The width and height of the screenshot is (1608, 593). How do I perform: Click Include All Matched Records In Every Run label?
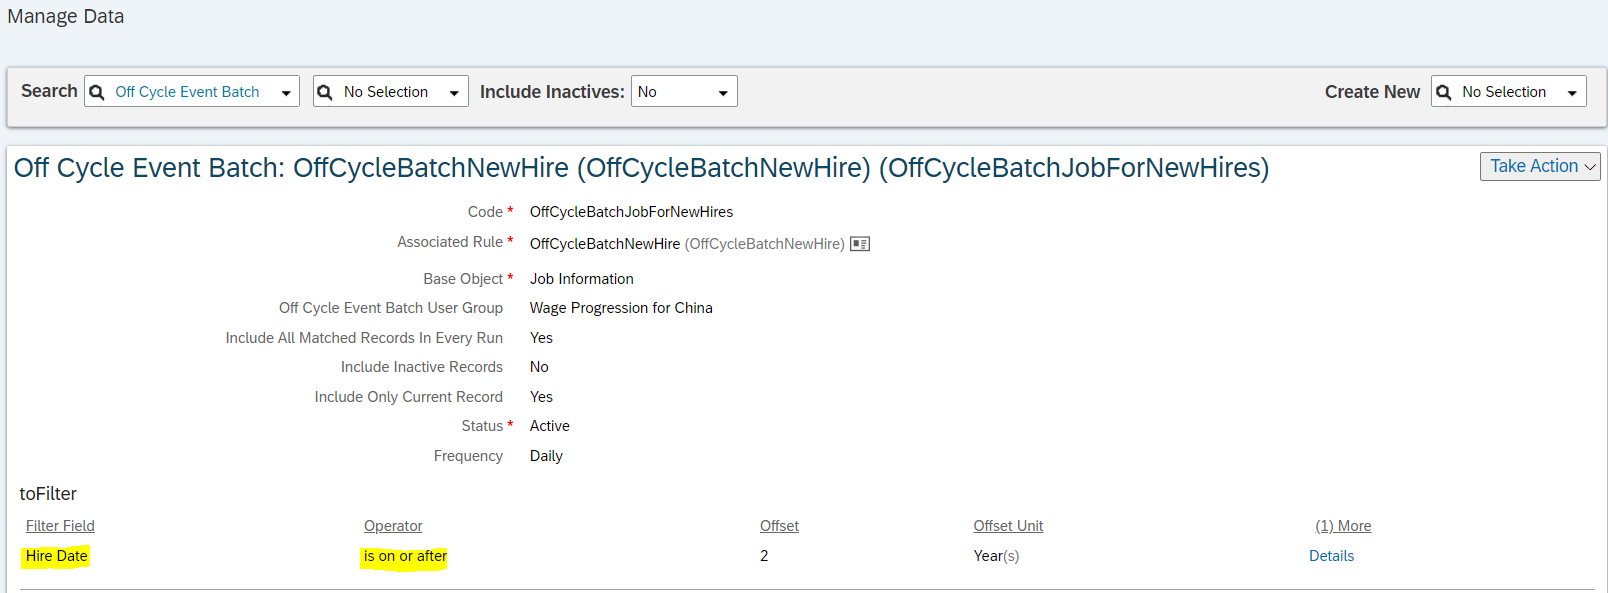(x=364, y=338)
